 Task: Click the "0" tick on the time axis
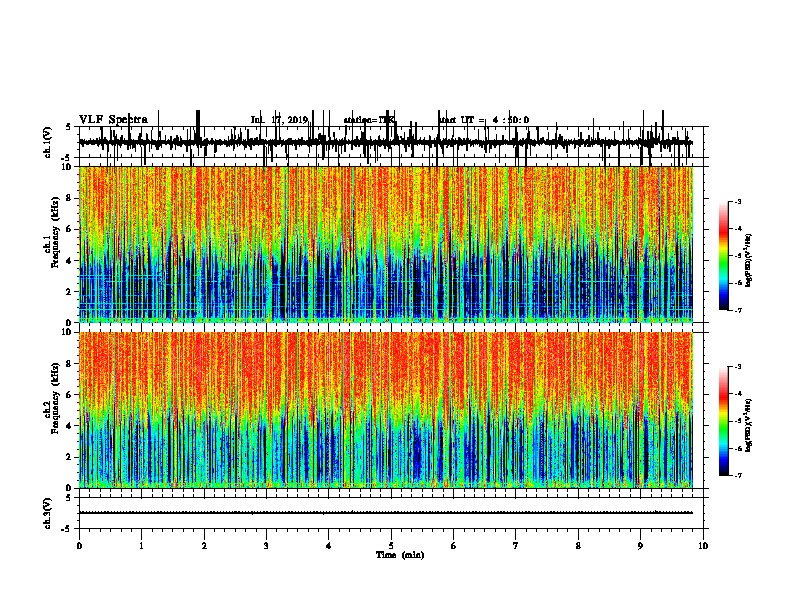[79, 546]
